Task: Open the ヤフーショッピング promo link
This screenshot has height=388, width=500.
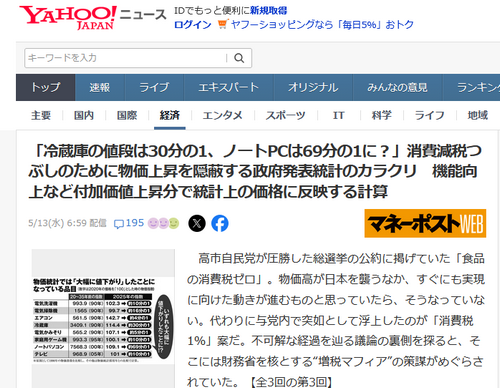Action: [322, 25]
